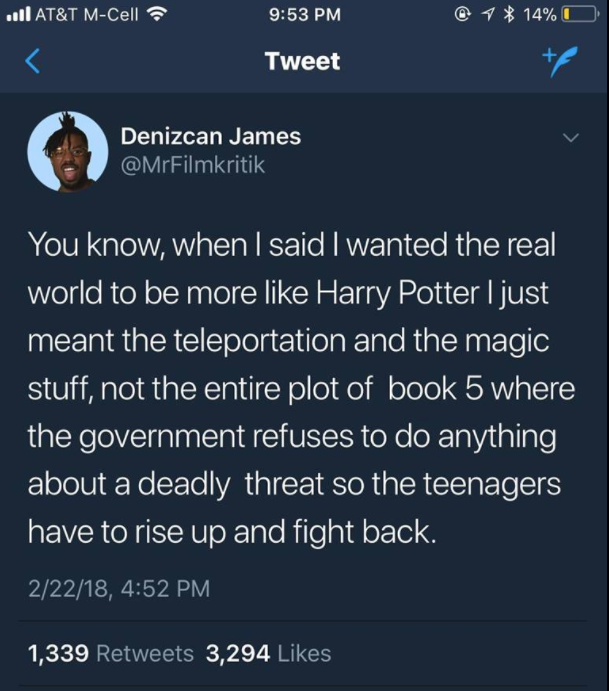Screen dimensions: 609x691
Task: Tap the location services arrow icon
Action: [487, 15]
